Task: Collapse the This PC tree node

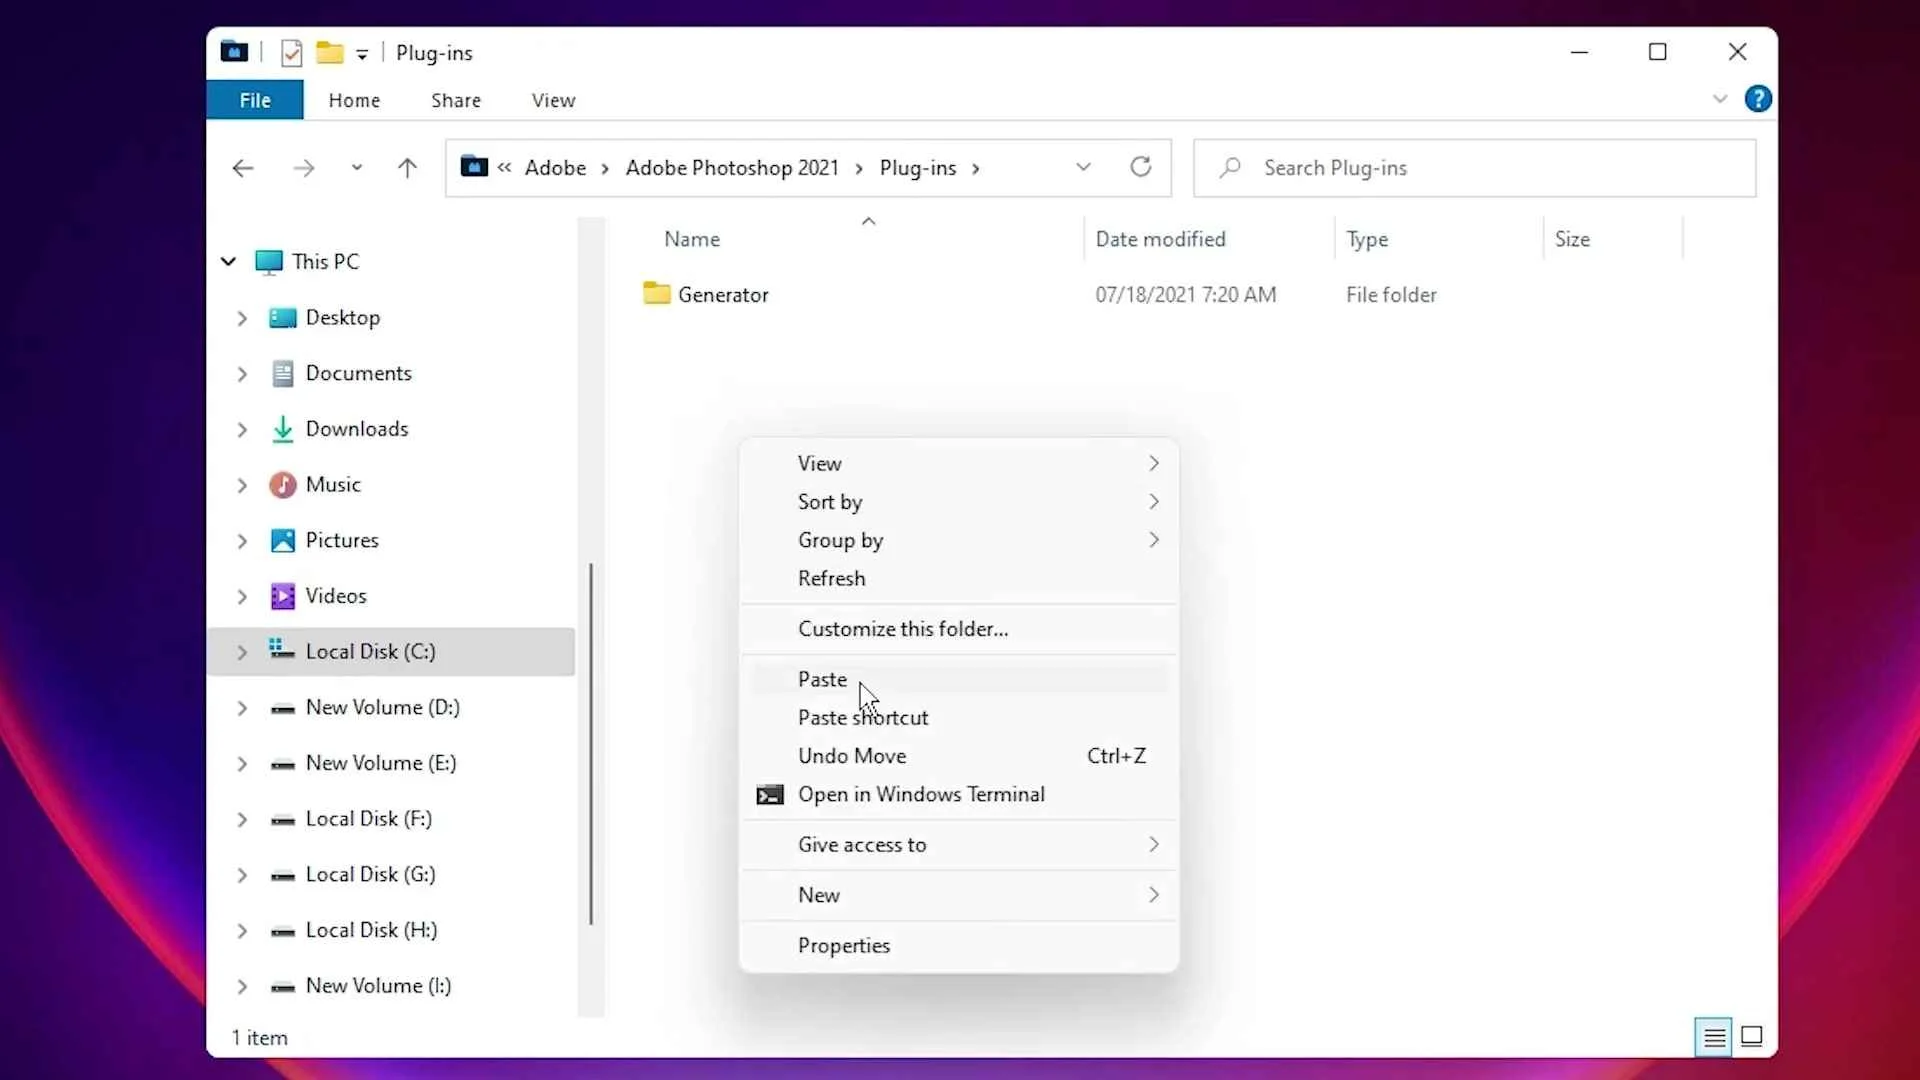Action: click(x=229, y=262)
